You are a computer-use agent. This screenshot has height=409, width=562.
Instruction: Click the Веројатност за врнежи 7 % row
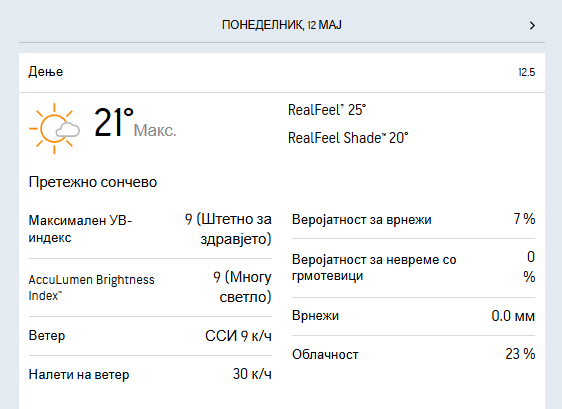point(413,219)
